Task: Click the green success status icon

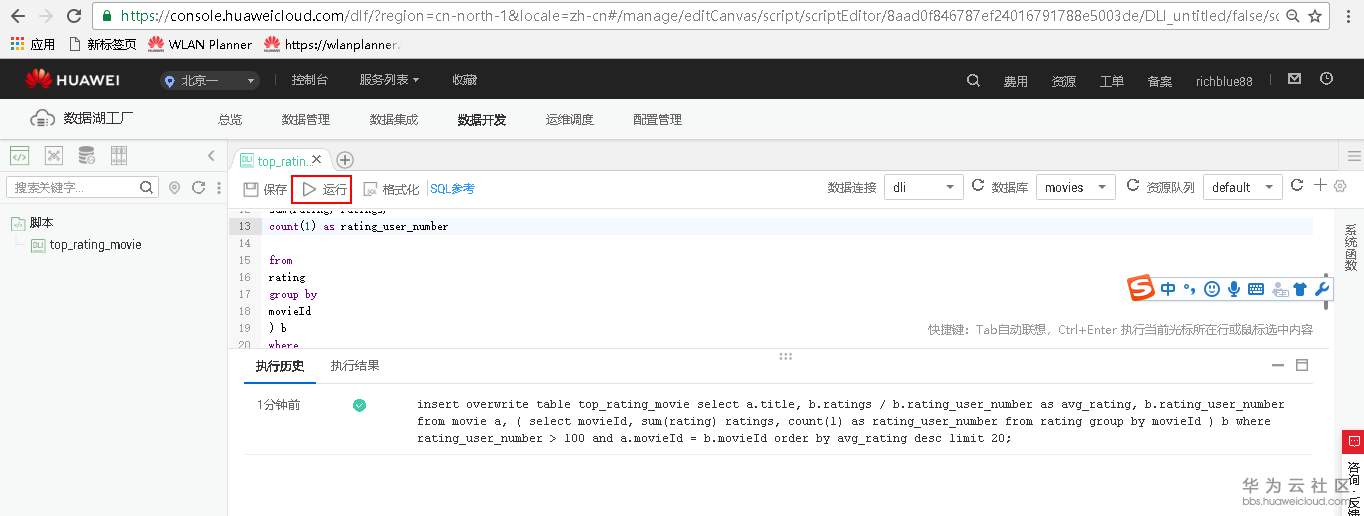Action: coord(359,405)
